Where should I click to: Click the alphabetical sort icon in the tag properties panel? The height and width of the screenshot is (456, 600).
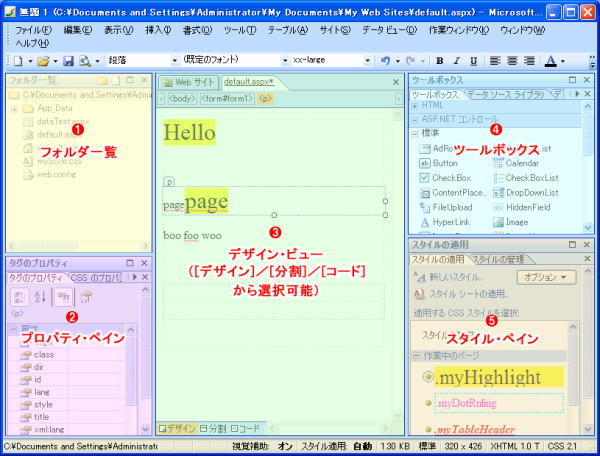(41, 297)
